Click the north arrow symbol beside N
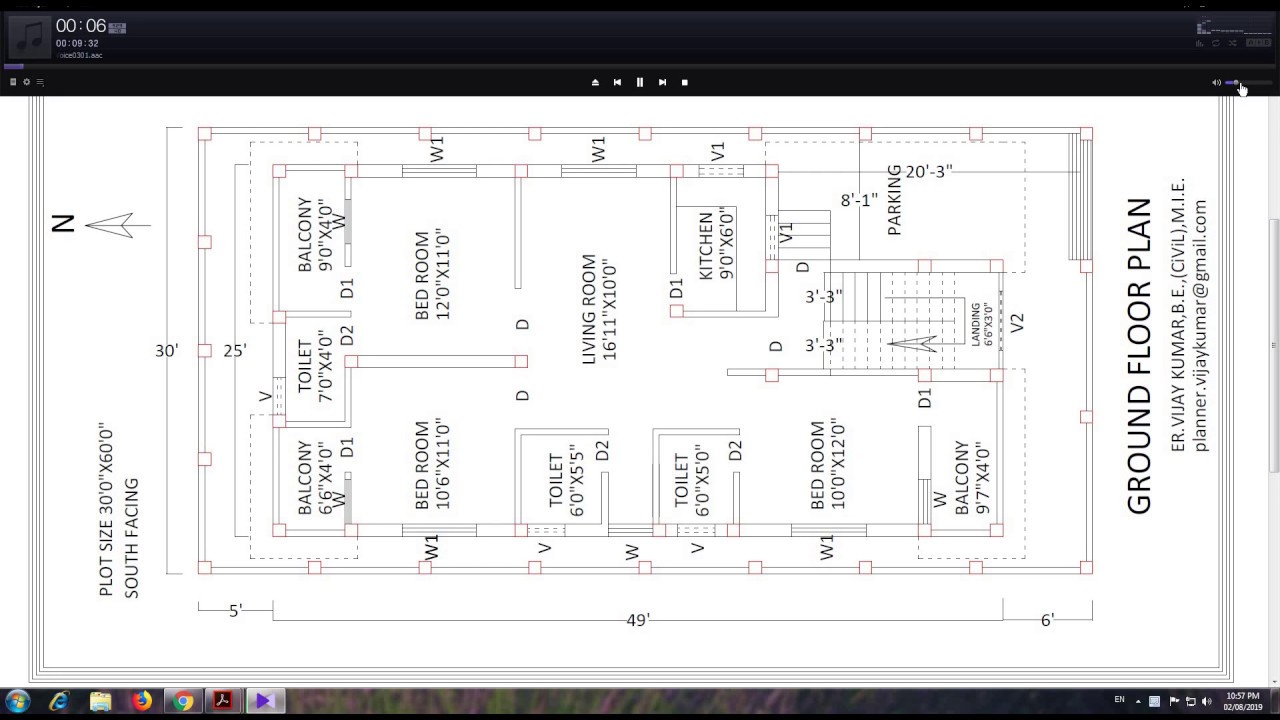The width and height of the screenshot is (1280, 720). coord(118,225)
